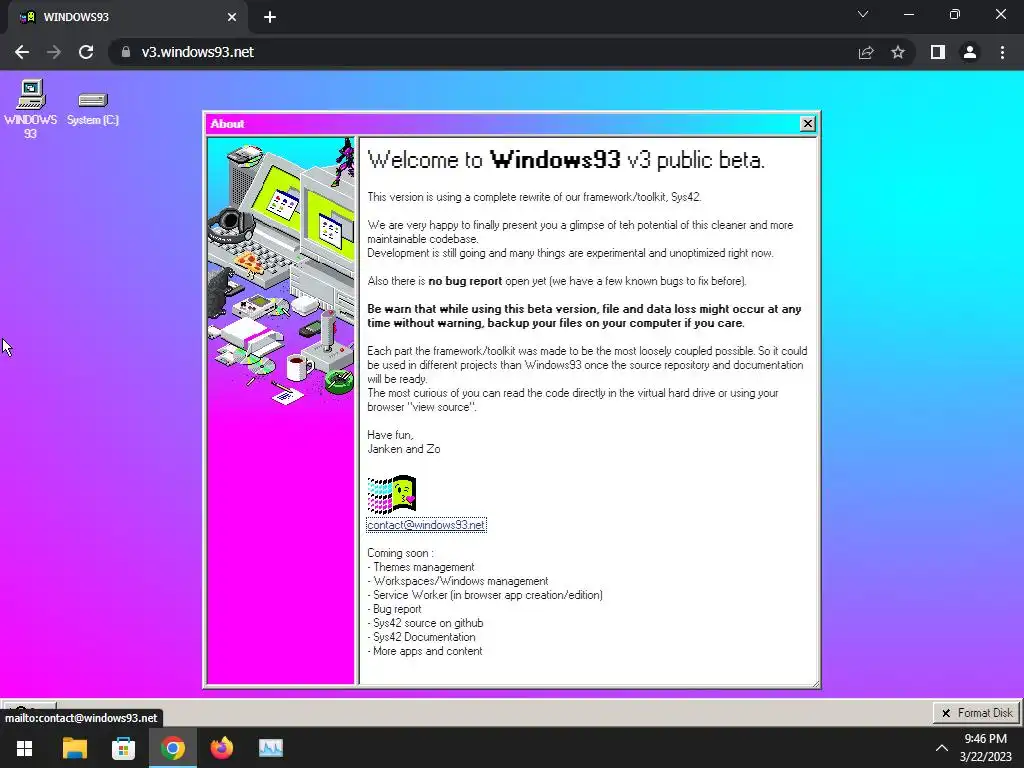Open a new browser tab
The height and width of the screenshot is (768, 1024).
click(x=270, y=18)
